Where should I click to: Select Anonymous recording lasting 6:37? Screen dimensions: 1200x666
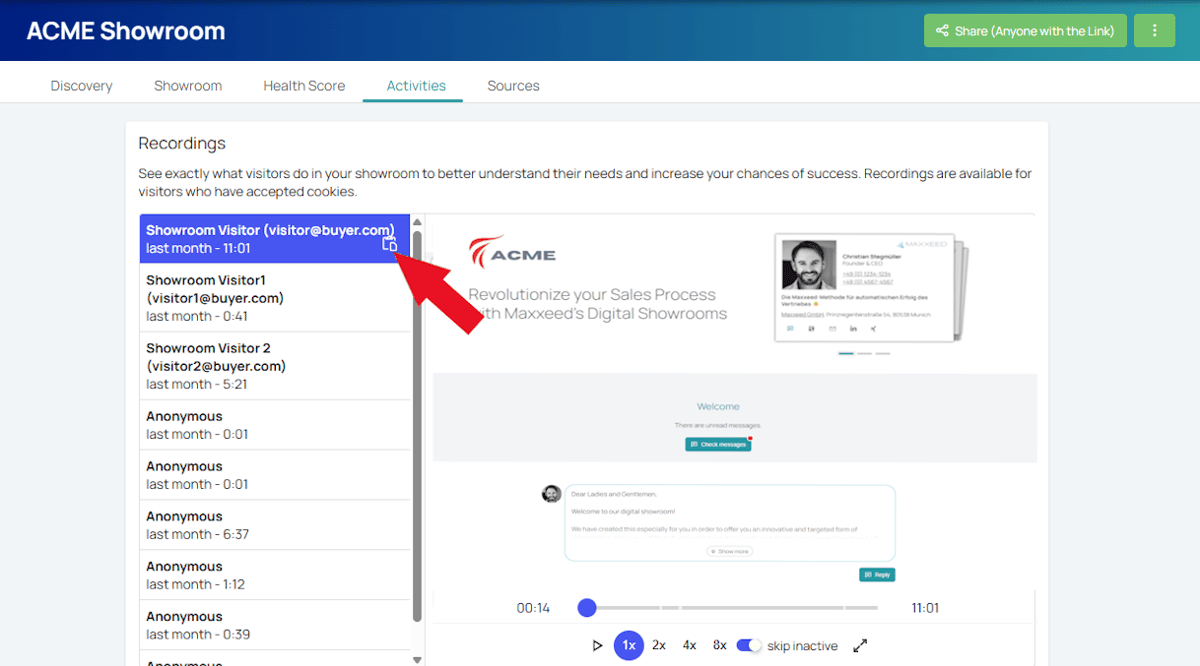[275, 525]
